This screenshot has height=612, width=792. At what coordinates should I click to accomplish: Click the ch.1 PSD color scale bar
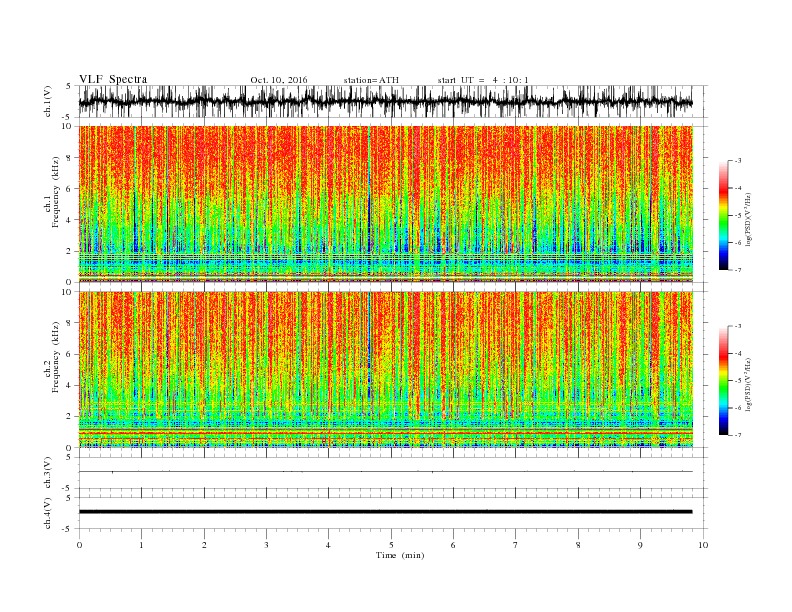(x=723, y=215)
